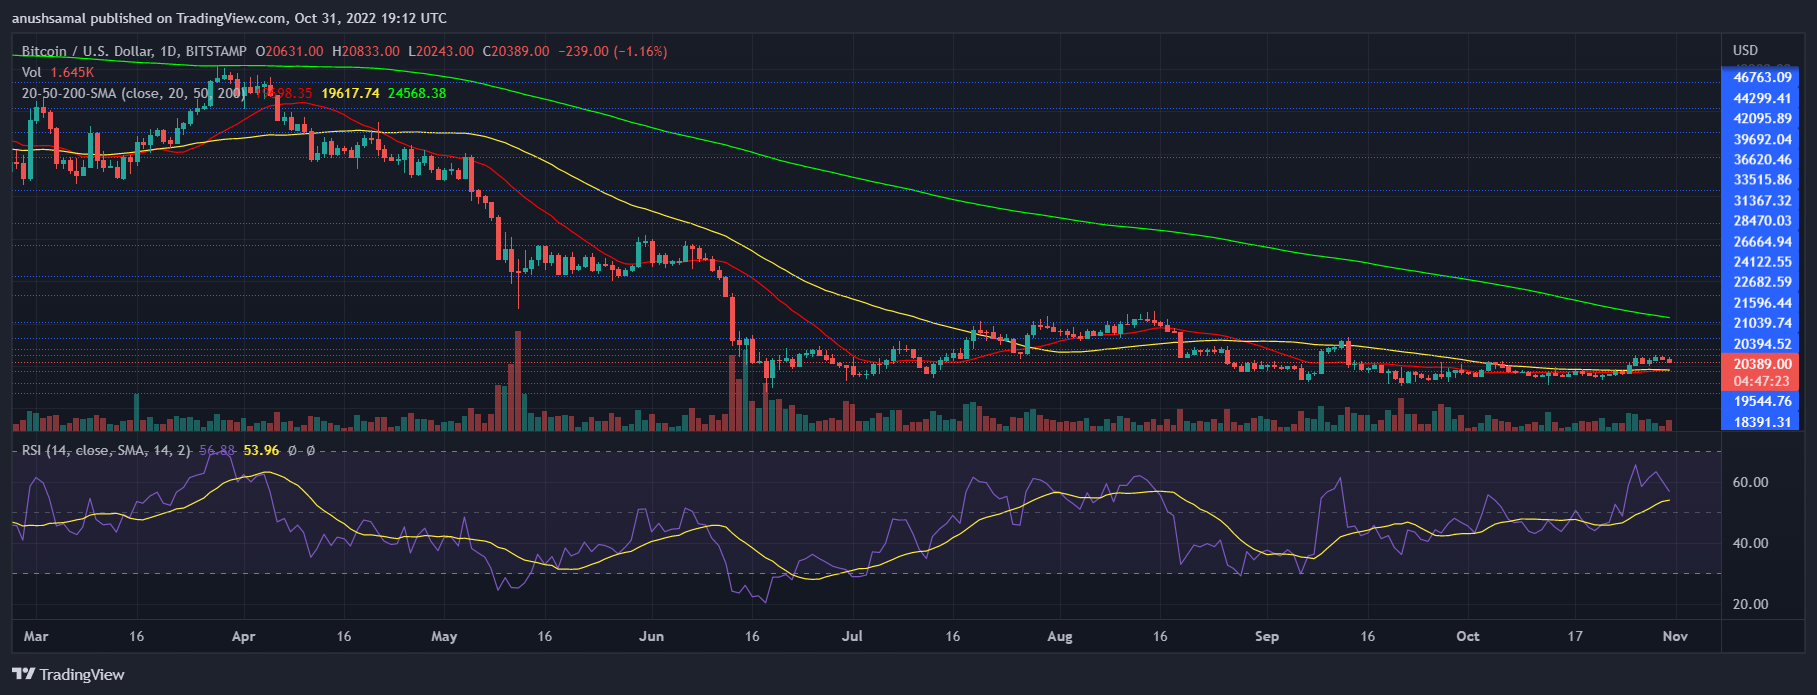Screen dimensions: 1817x695
Task: Open the USD currency selector
Action: point(1745,50)
